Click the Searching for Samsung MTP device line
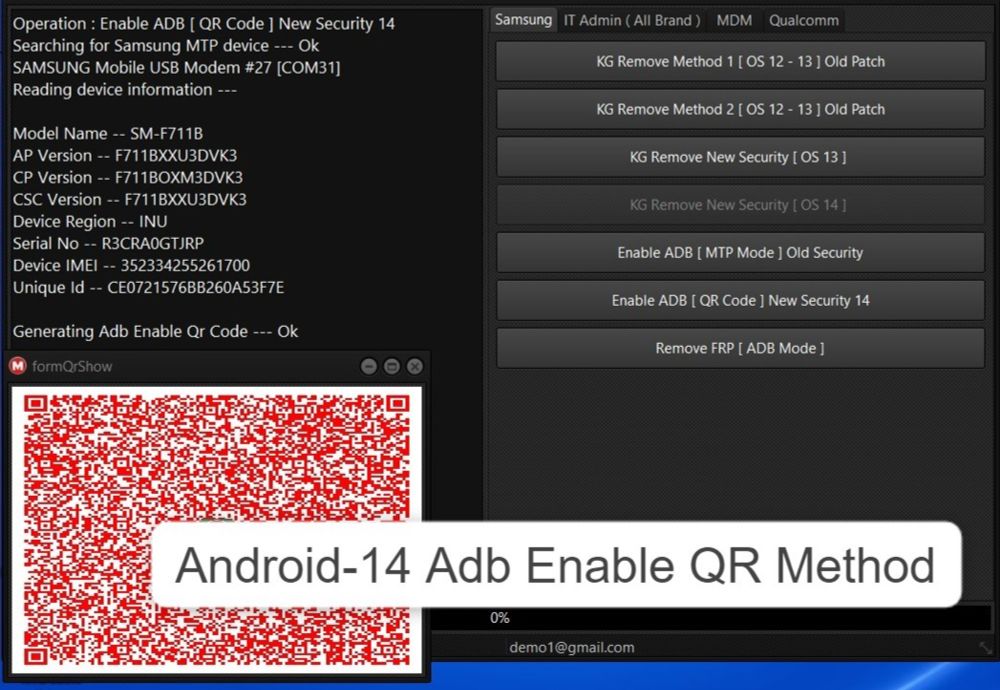This screenshot has width=1000, height=690. pyautogui.click(x=166, y=46)
